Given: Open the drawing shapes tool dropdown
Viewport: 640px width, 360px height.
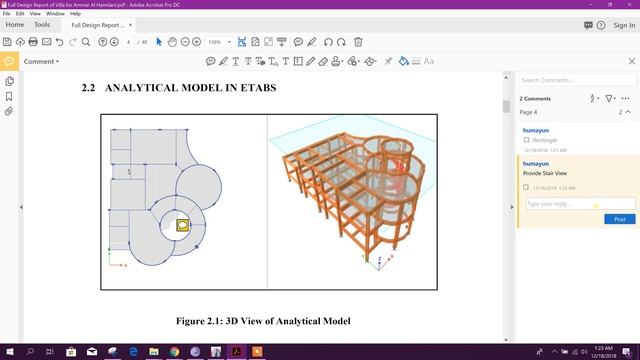Looking at the screenshot, I should pos(371,61).
